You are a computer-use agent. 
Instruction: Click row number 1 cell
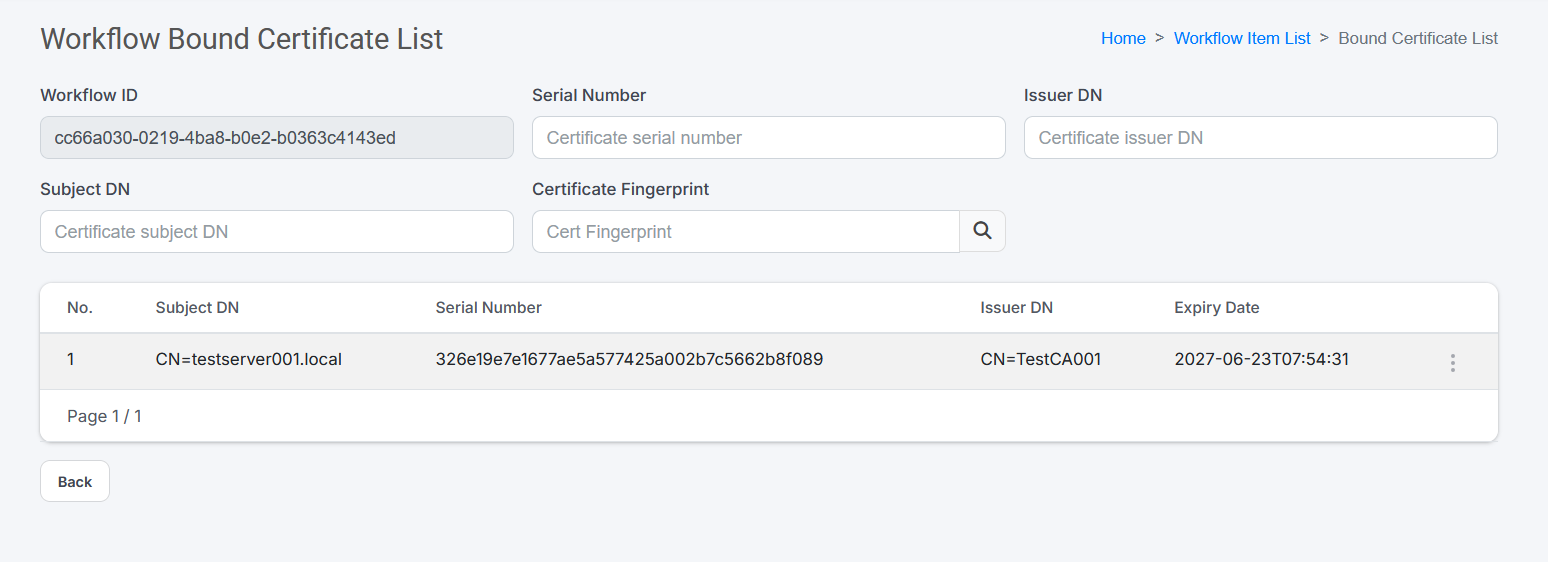click(71, 359)
